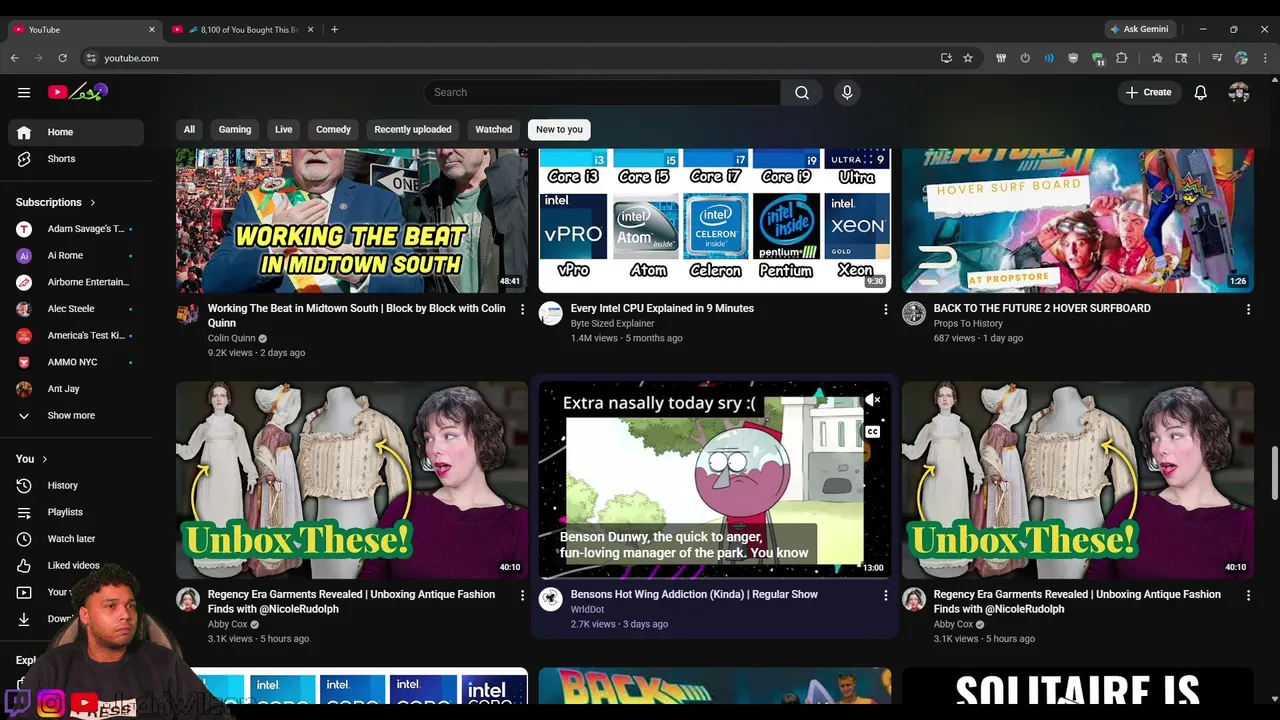Click the install app icon in address bar
The image size is (1280, 720).
tap(946, 58)
